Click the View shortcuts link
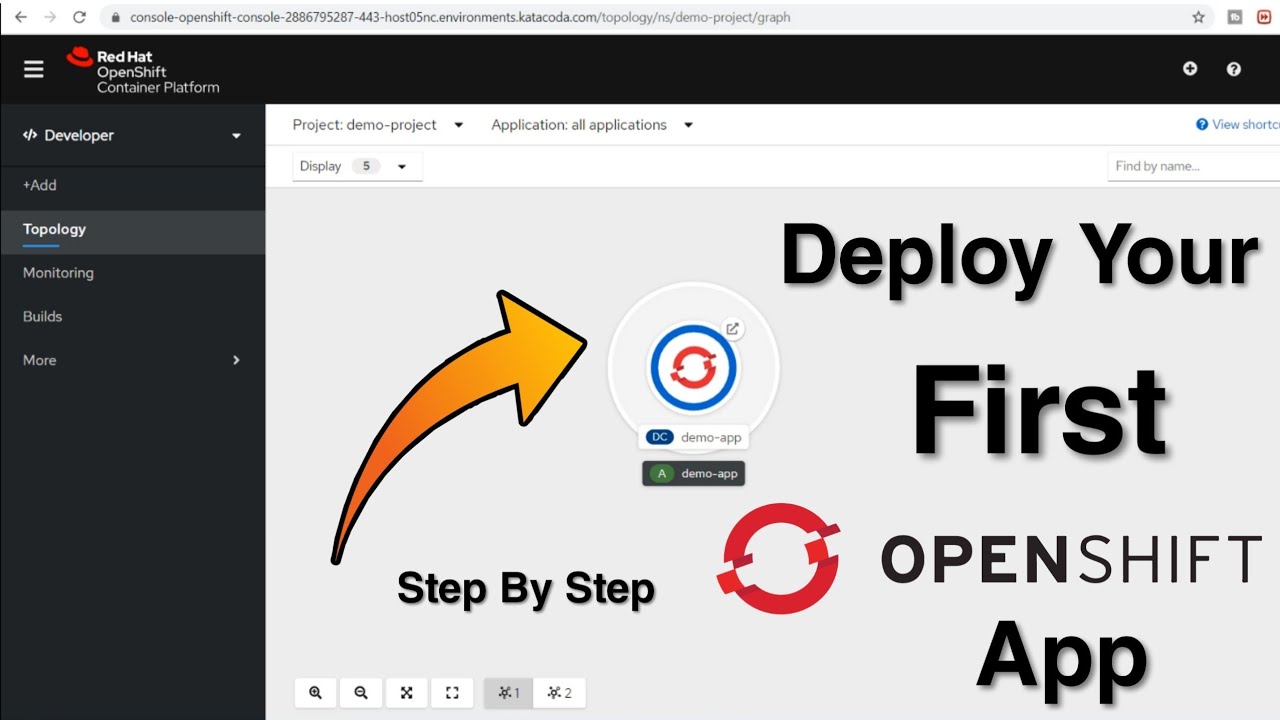 coord(1238,125)
